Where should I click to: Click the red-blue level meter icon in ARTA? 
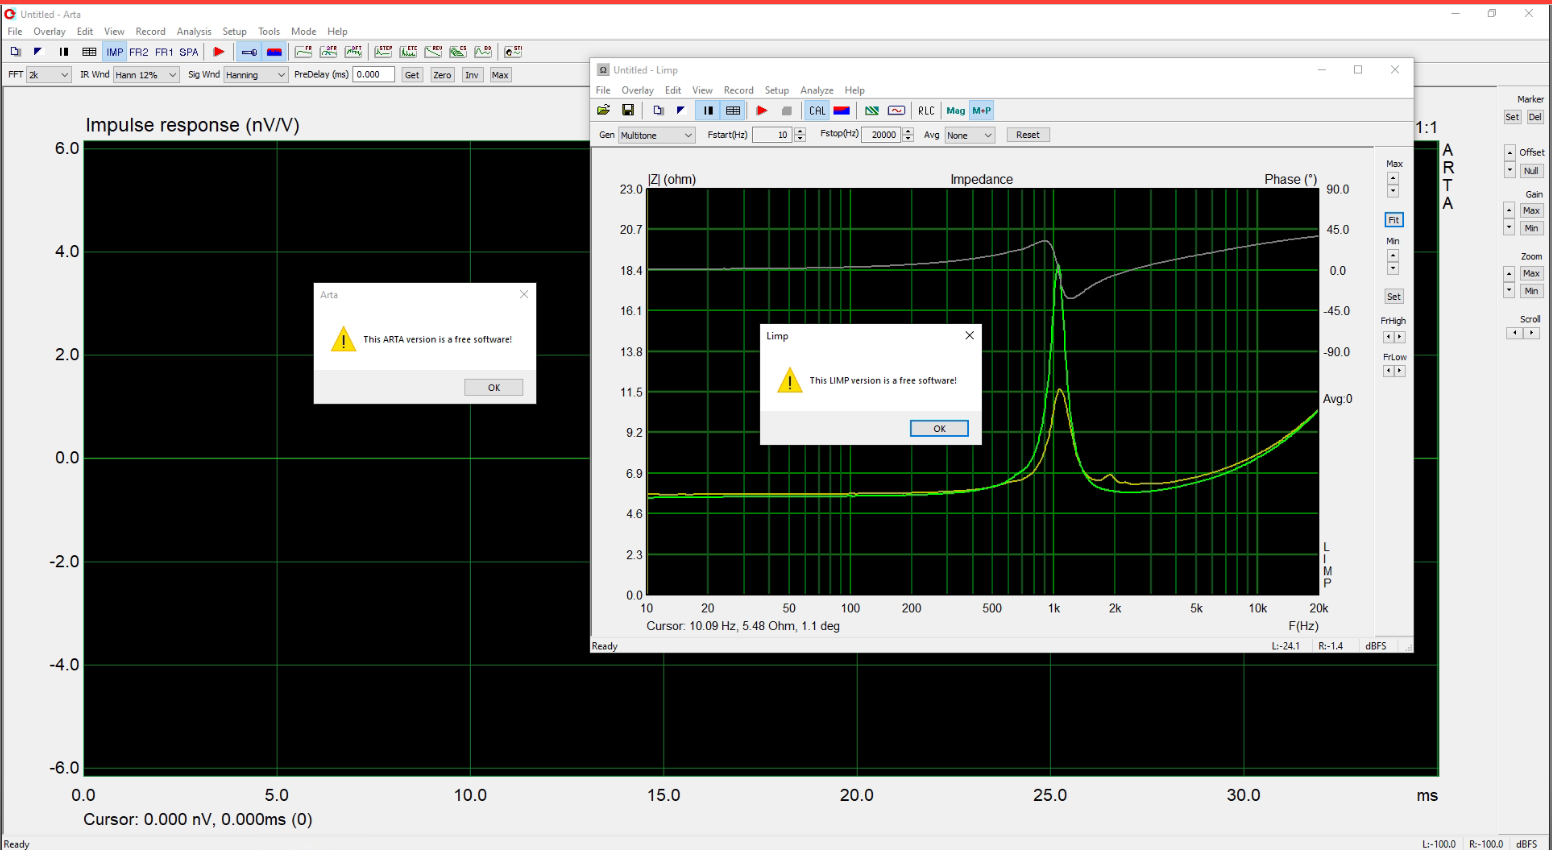pos(274,52)
